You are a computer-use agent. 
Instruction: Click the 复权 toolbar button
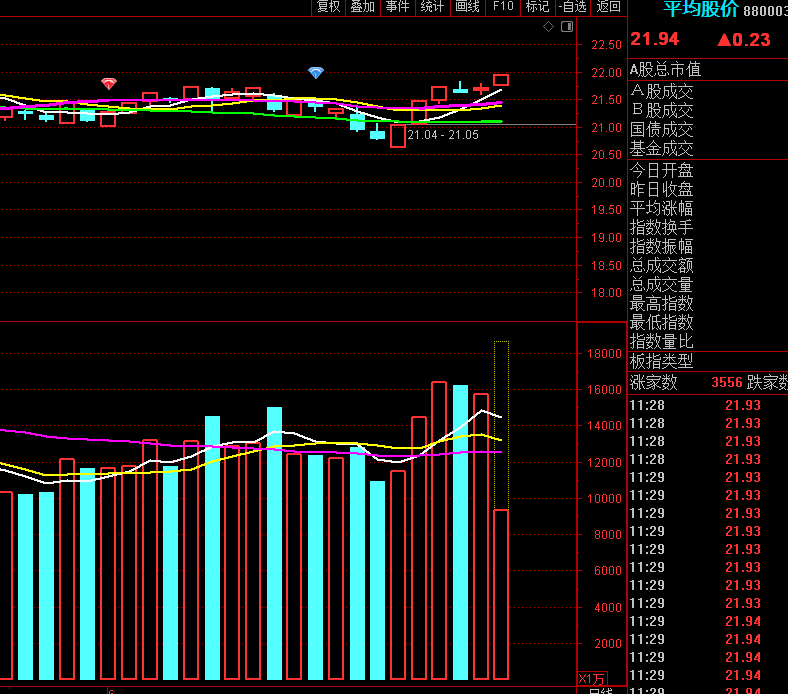point(329,7)
